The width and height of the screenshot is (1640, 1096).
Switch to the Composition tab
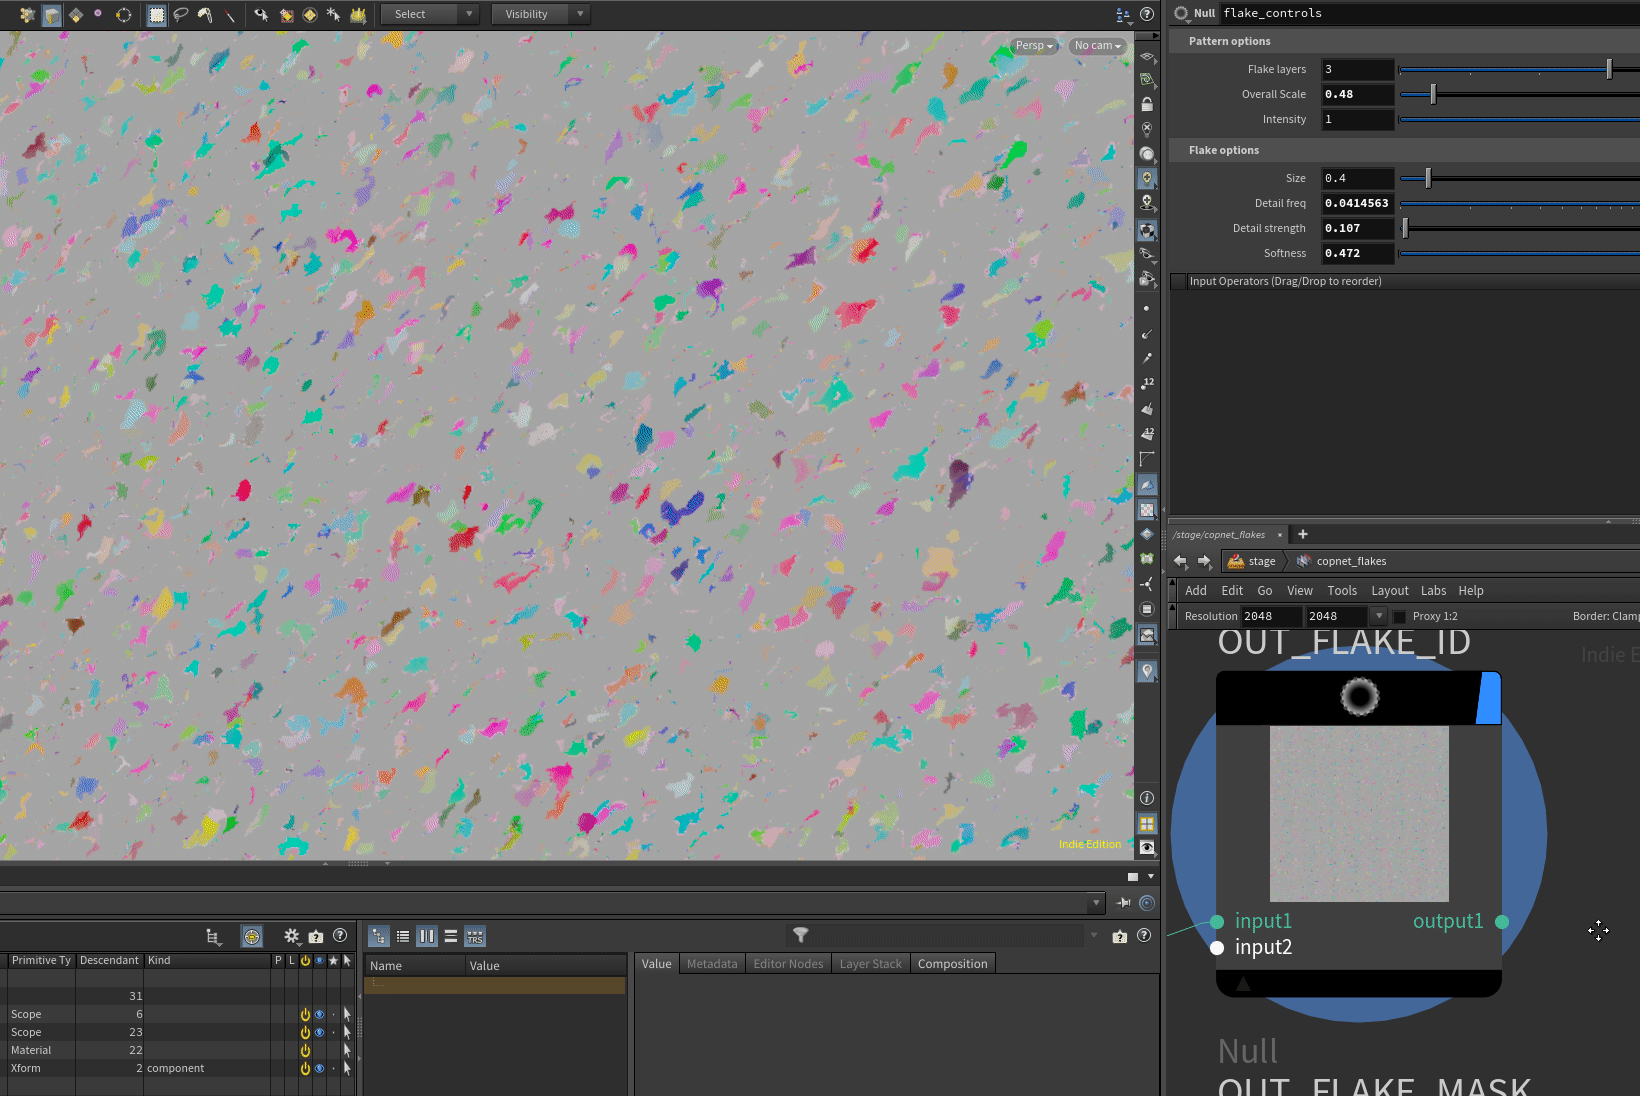(952, 964)
